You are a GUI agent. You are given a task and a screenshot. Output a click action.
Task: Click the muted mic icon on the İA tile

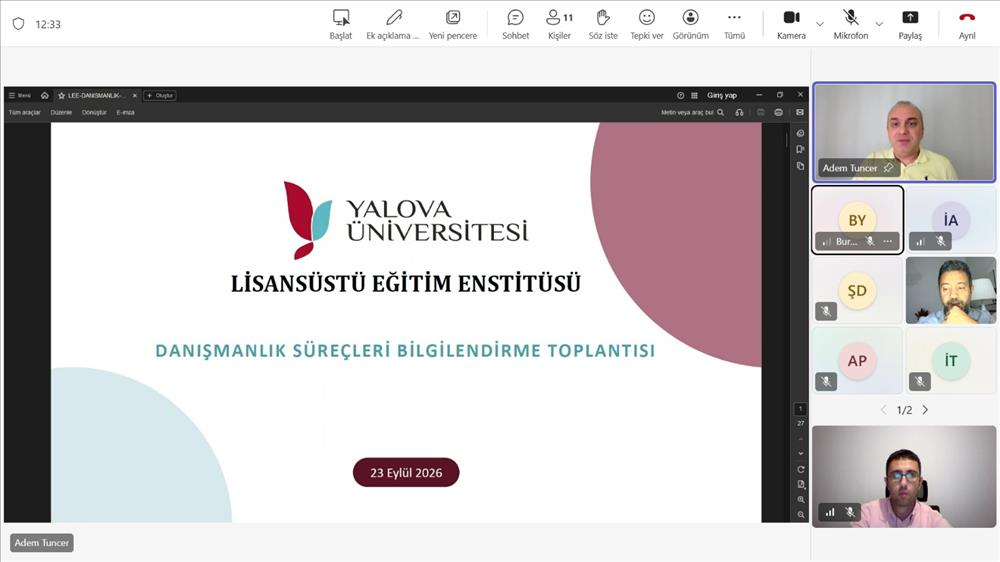[x=941, y=241]
